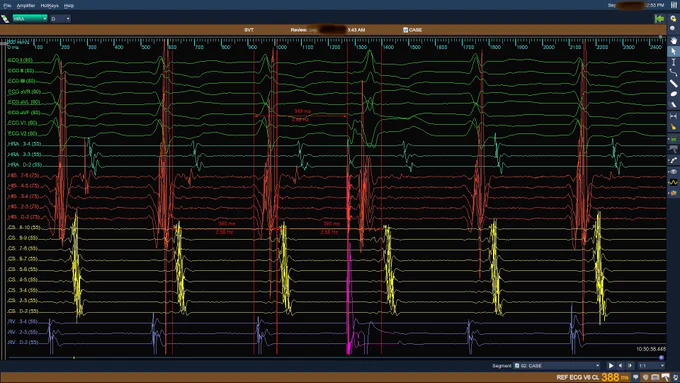
Task: Select the straight line drawing tool
Action: pyautogui.click(x=673, y=83)
